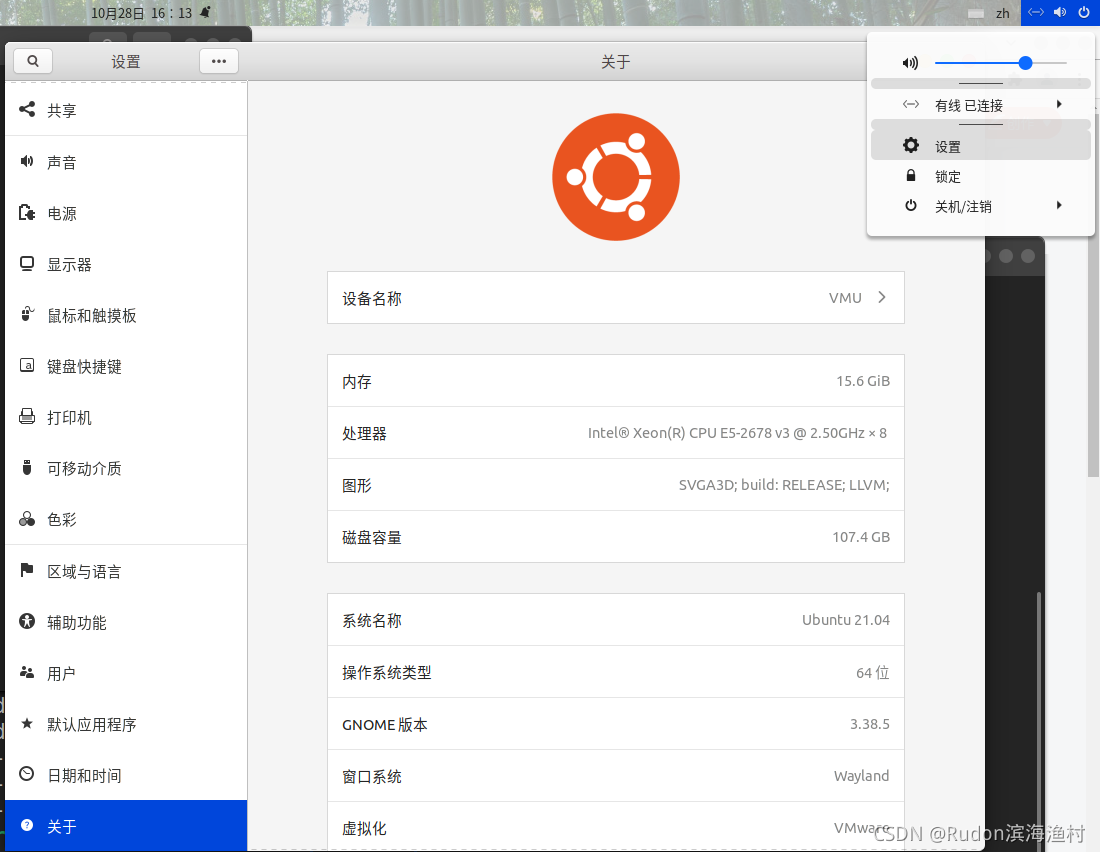Image resolution: width=1100 pixels, height=852 pixels.
Task: Open the 默认应用程序 settings panel
Action: pos(126,724)
